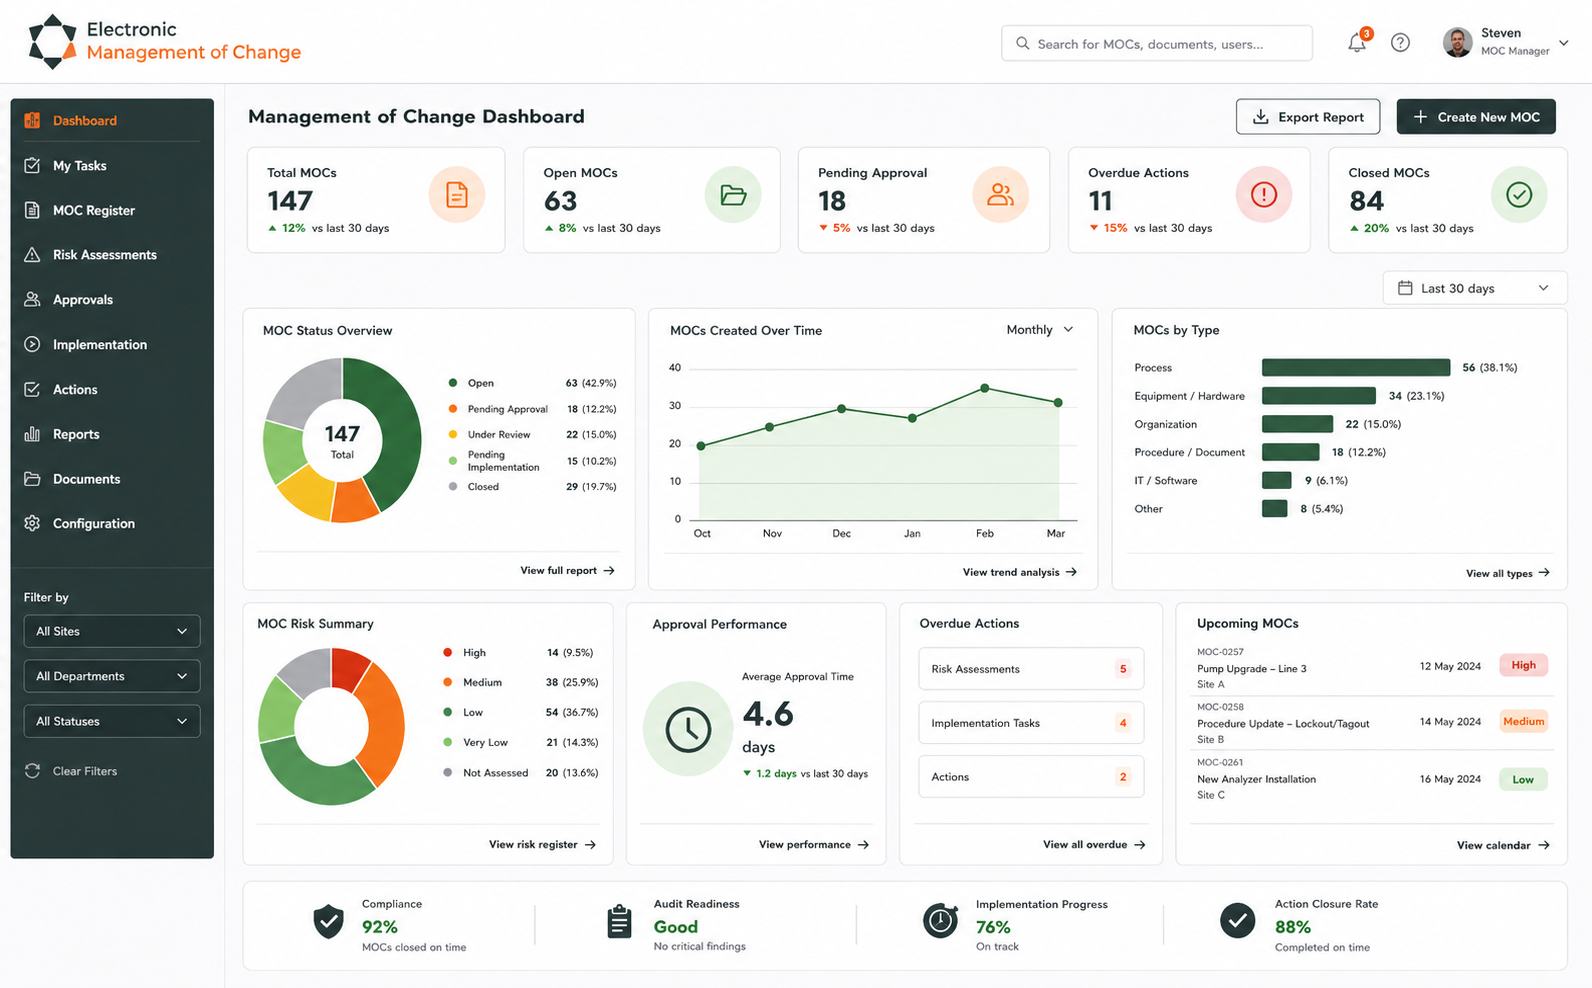Click the Open MOCs folder icon
The height and width of the screenshot is (988, 1592).
tap(733, 195)
